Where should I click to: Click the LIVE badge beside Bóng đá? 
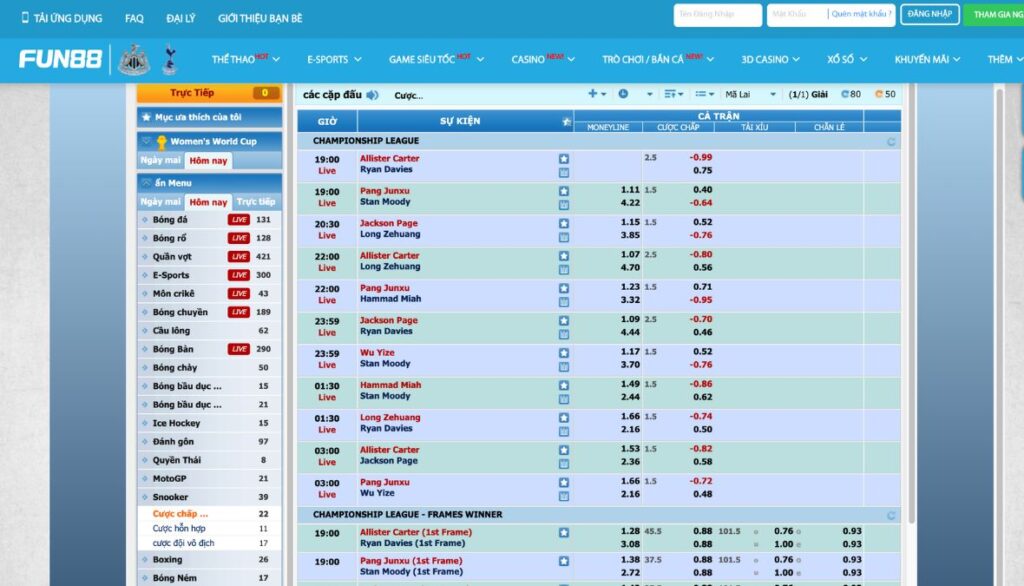pos(238,220)
